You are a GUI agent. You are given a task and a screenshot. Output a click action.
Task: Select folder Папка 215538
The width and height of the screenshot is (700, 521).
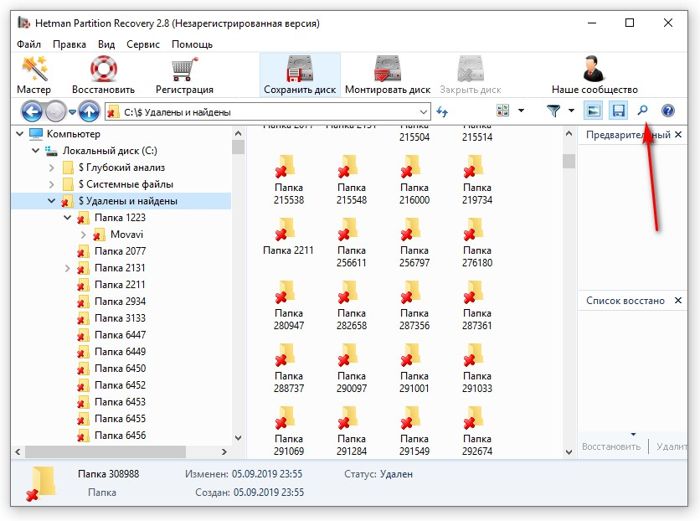(x=288, y=180)
